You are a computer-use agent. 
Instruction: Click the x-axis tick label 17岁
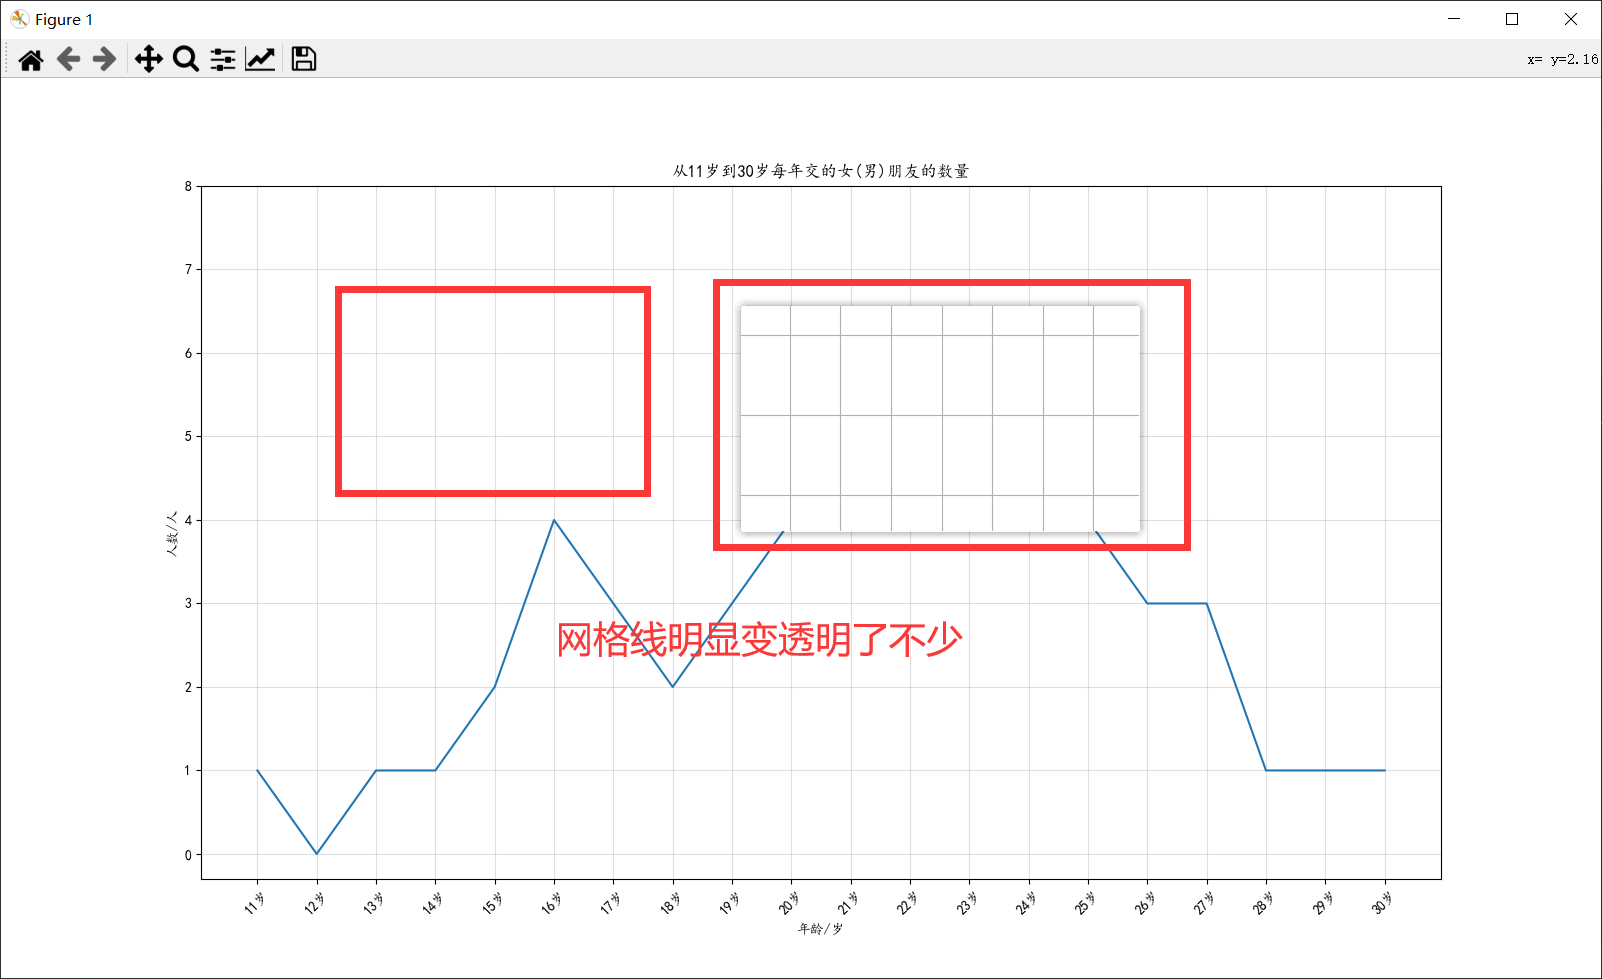[611, 903]
